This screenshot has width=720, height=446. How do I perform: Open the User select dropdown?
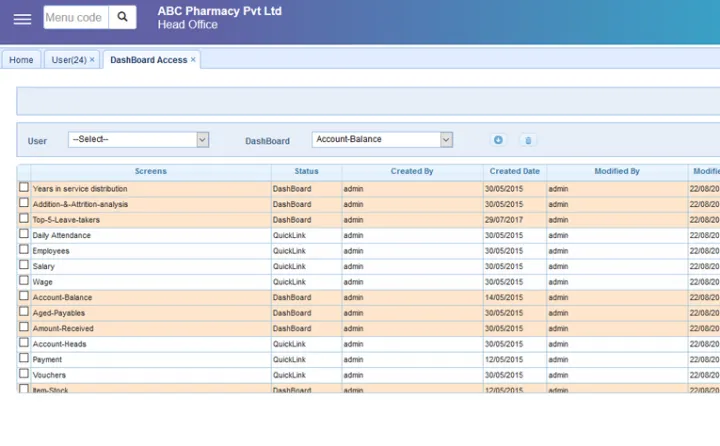click(x=138, y=140)
